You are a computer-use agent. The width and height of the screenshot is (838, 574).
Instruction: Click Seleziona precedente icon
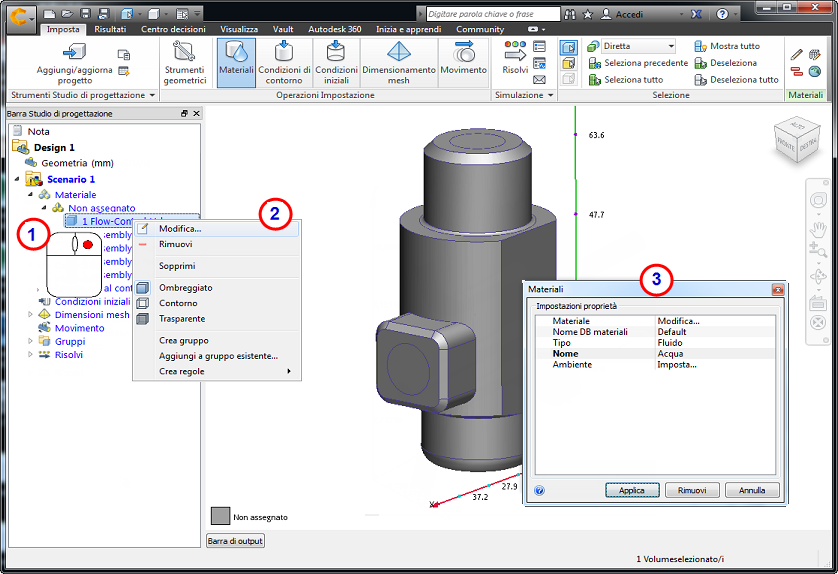(x=595, y=63)
